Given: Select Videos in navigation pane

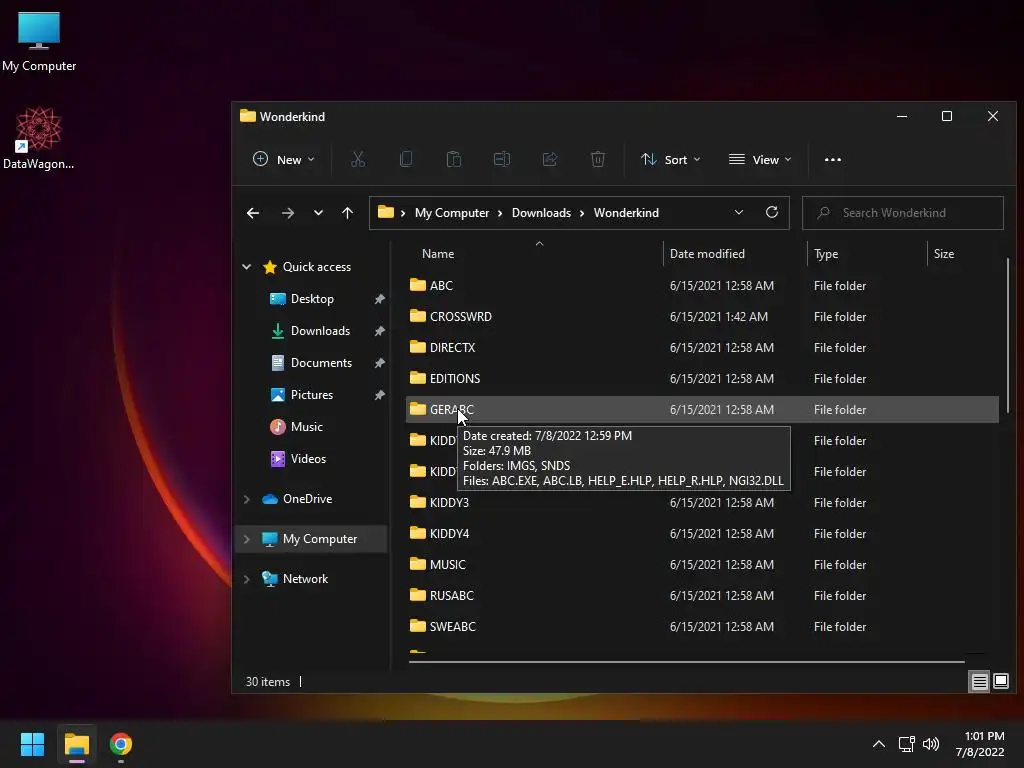Looking at the screenshot, I should pos(308,458).
